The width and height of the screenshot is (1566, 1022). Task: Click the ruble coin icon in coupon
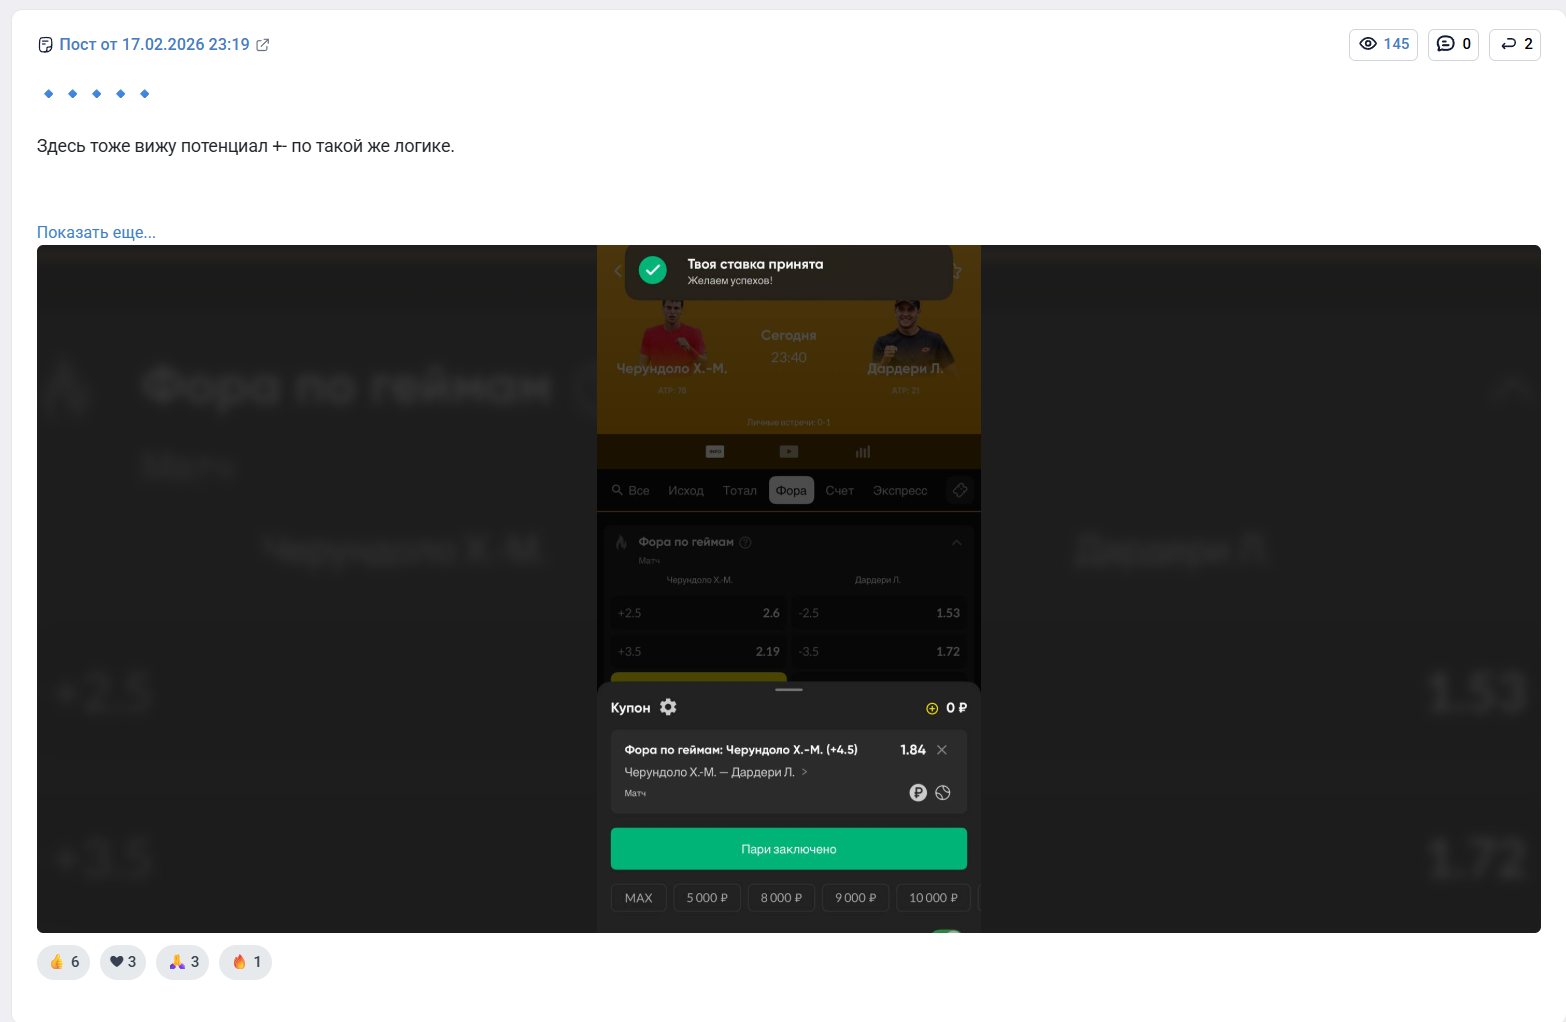click(918, 793)
